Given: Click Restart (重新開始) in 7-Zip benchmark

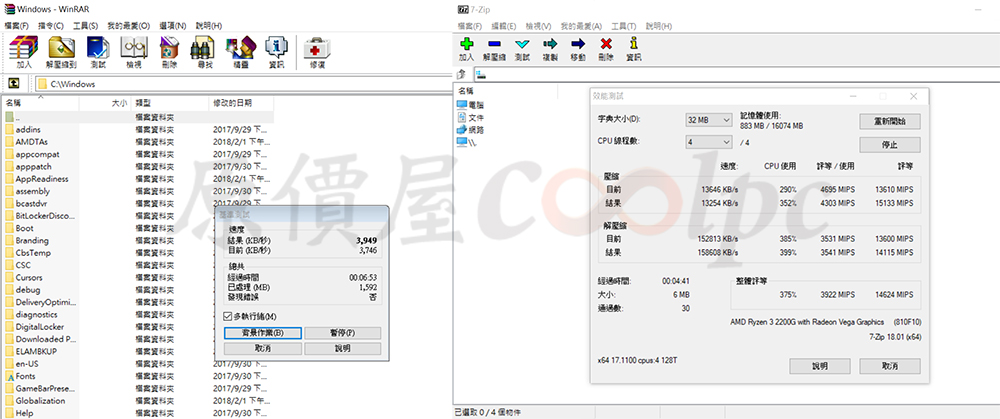Looking at the screenshot, I should click(x=890, y=121).
